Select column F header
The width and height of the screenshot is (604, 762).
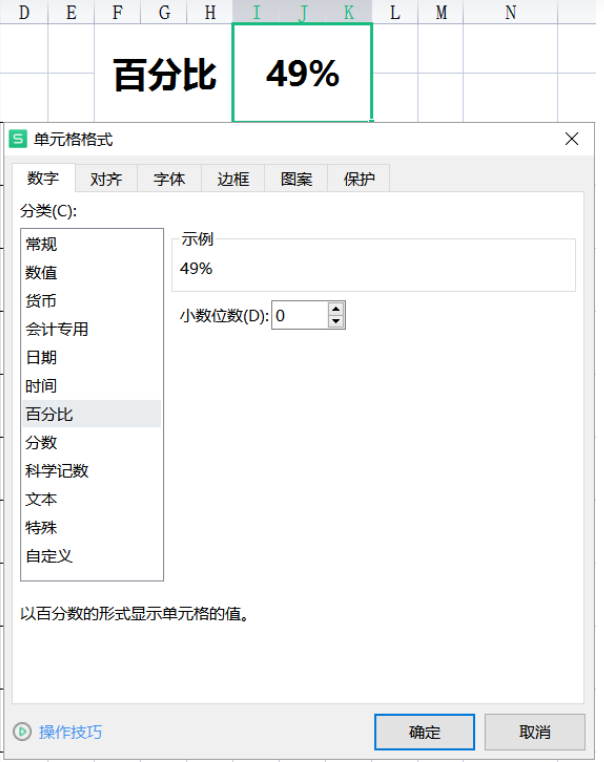[x=117, y=12]
